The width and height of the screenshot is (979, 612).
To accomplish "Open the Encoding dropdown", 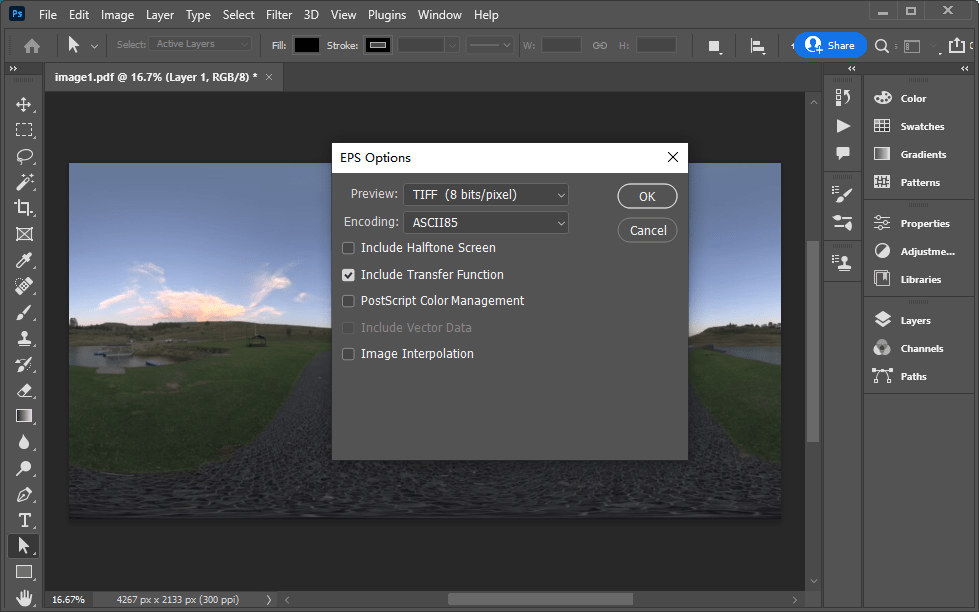I will tap(486, 221).
